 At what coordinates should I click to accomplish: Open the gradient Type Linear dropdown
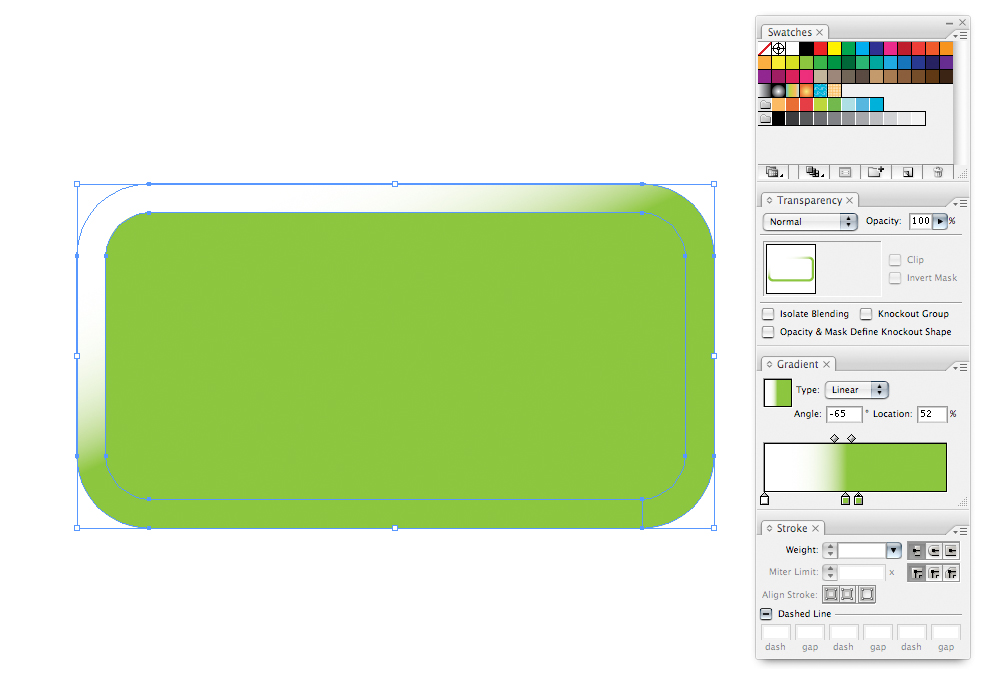857,390
